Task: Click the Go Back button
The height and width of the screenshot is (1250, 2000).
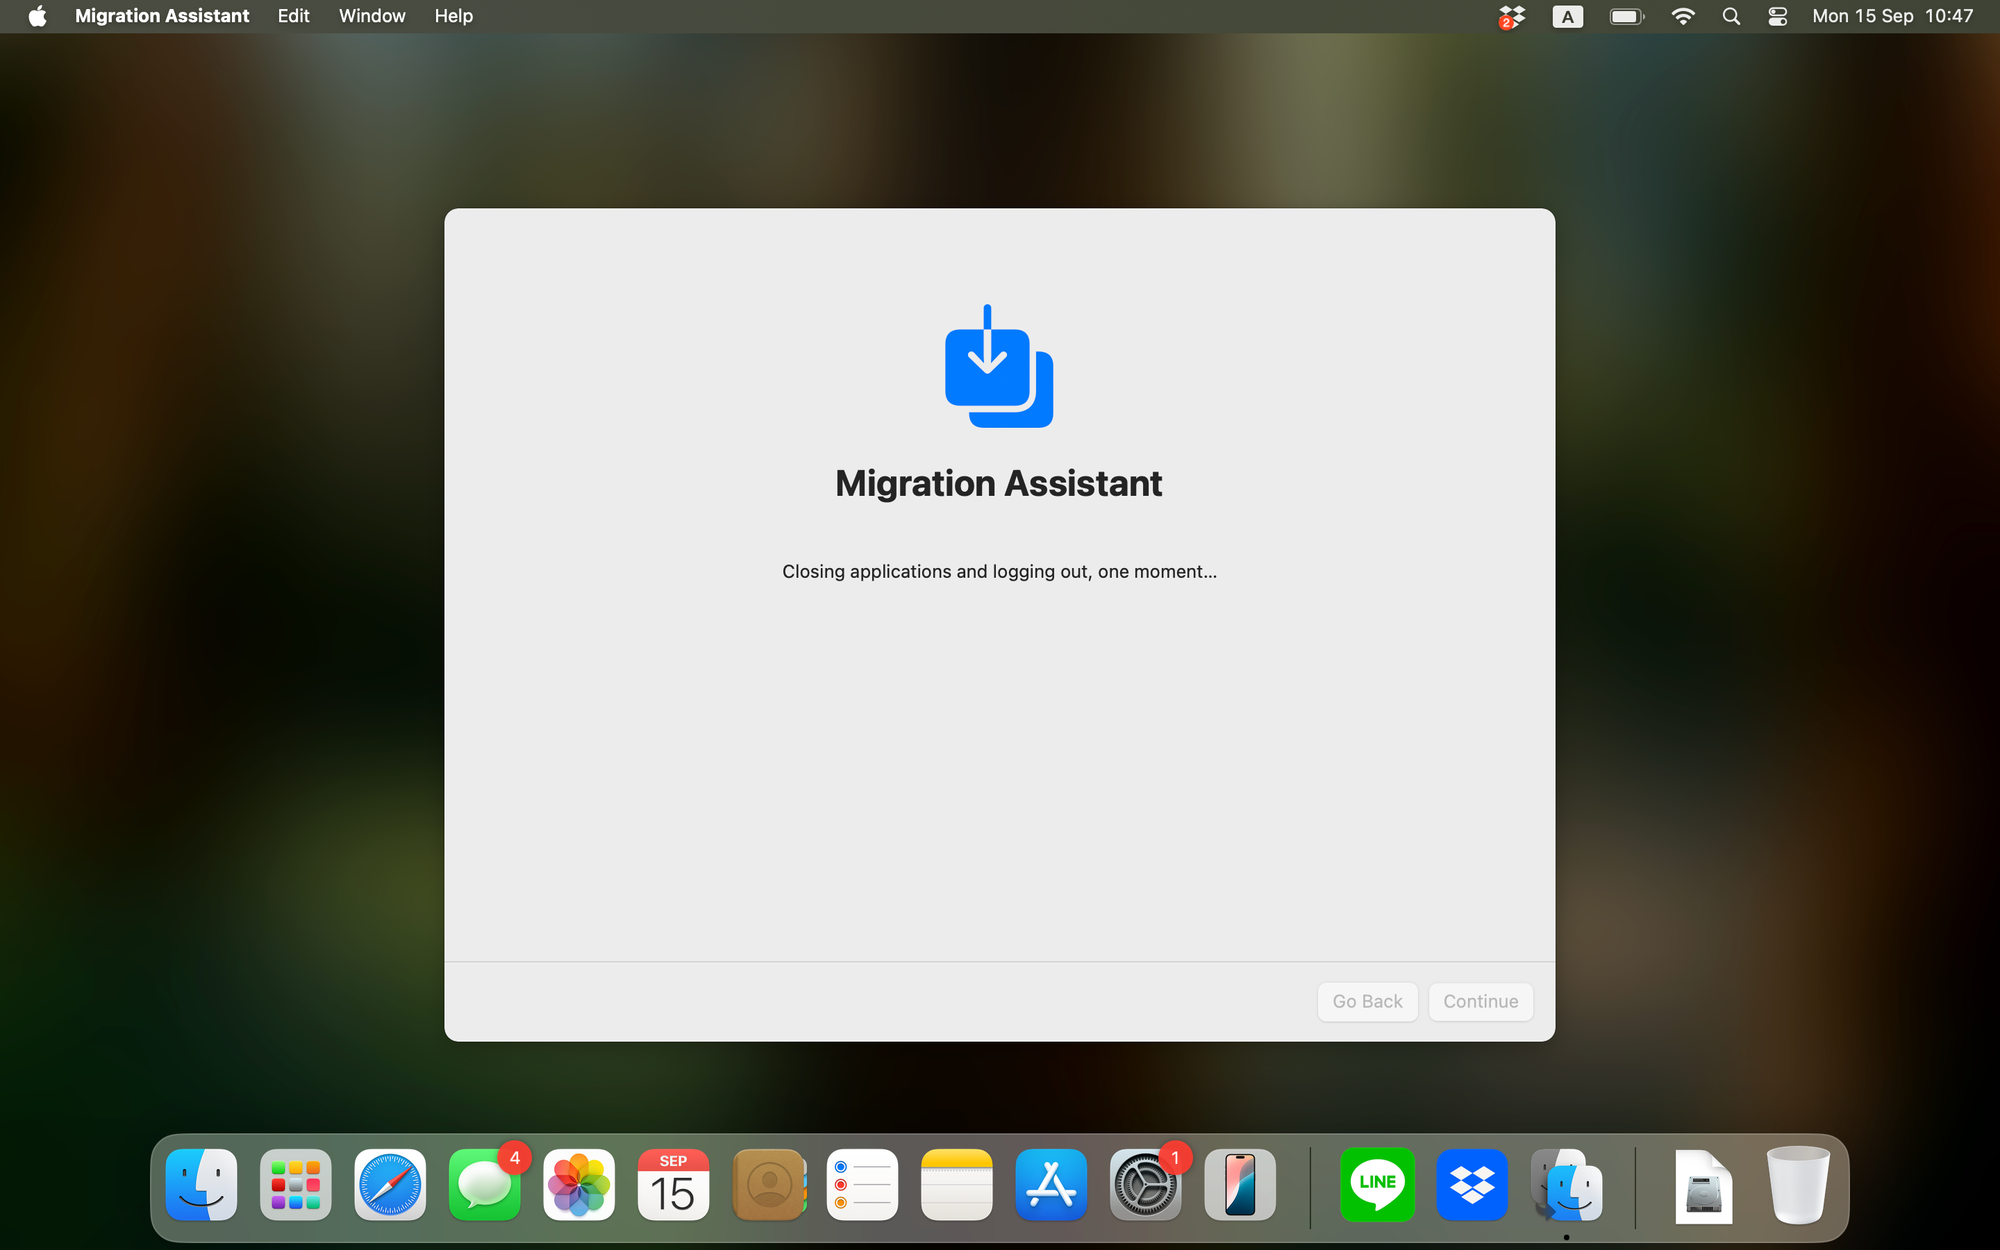Action: click(1367, 1001)
